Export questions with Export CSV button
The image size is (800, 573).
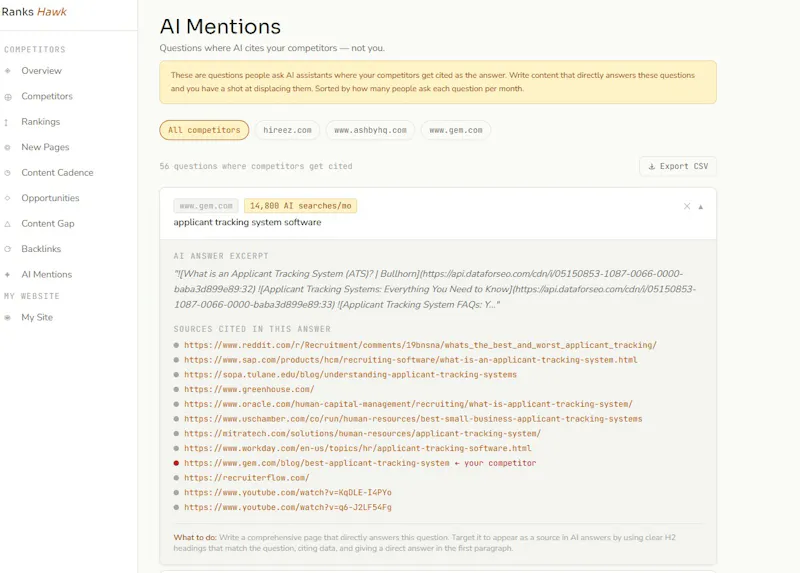coord(678,166)
